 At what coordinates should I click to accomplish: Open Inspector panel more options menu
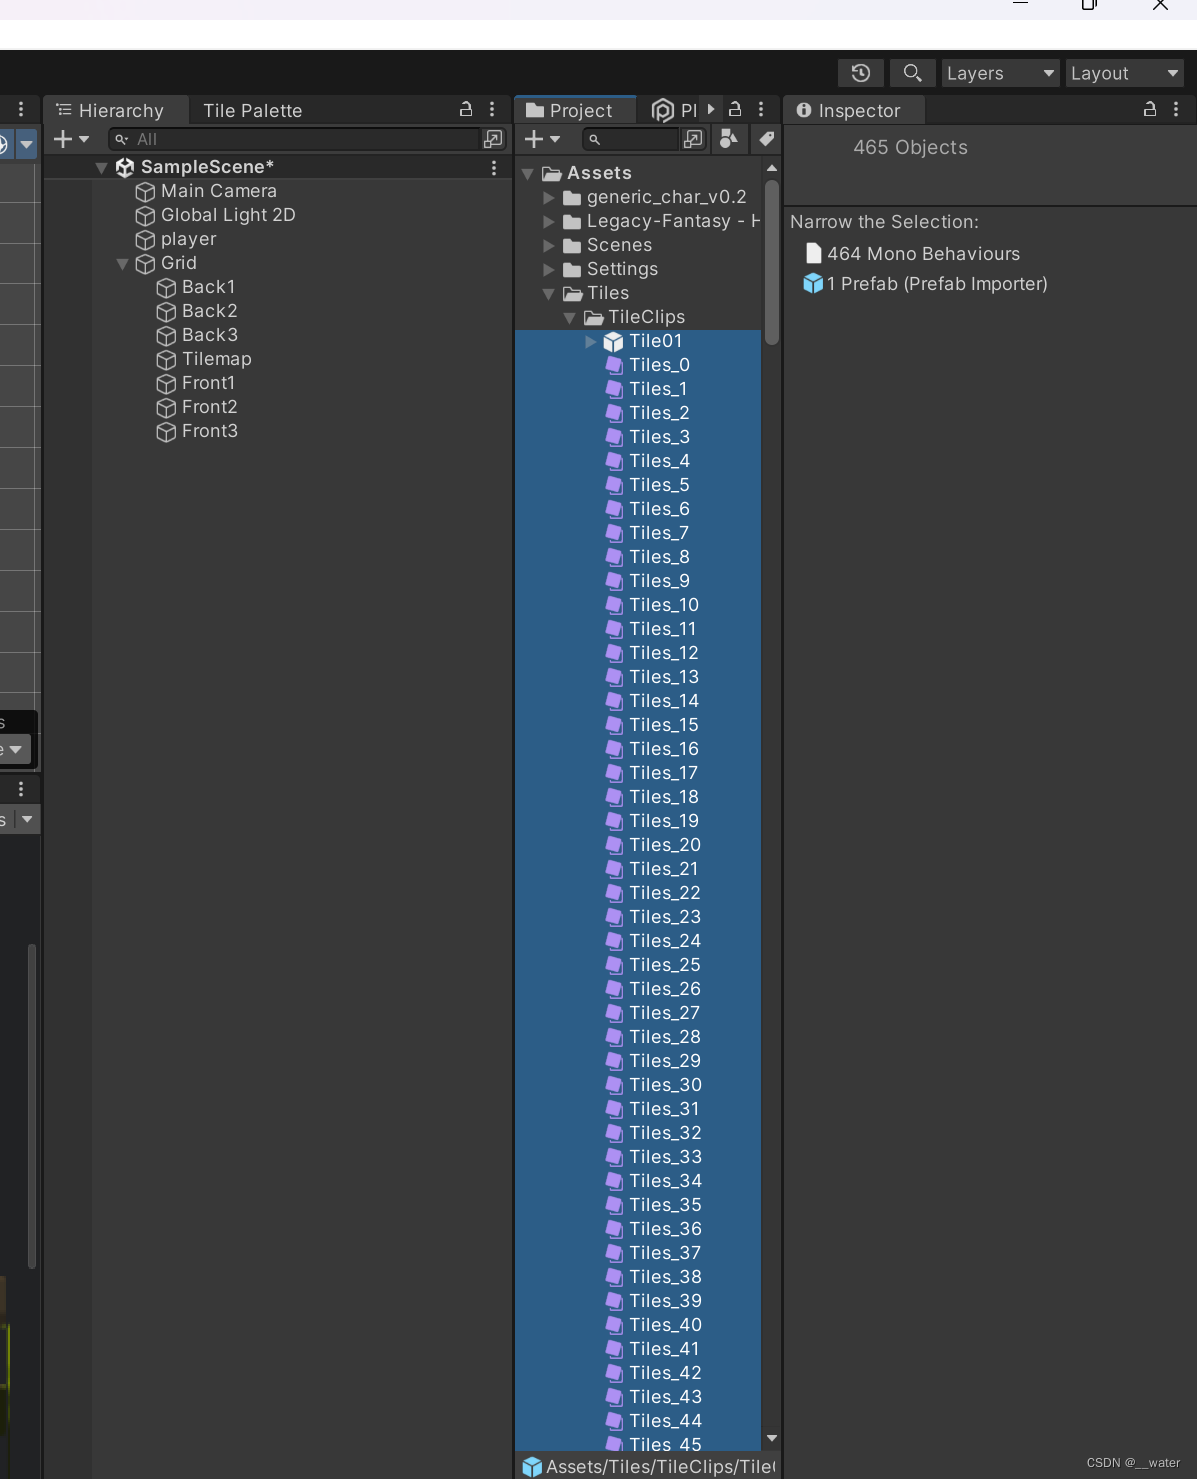[1176, 109]
